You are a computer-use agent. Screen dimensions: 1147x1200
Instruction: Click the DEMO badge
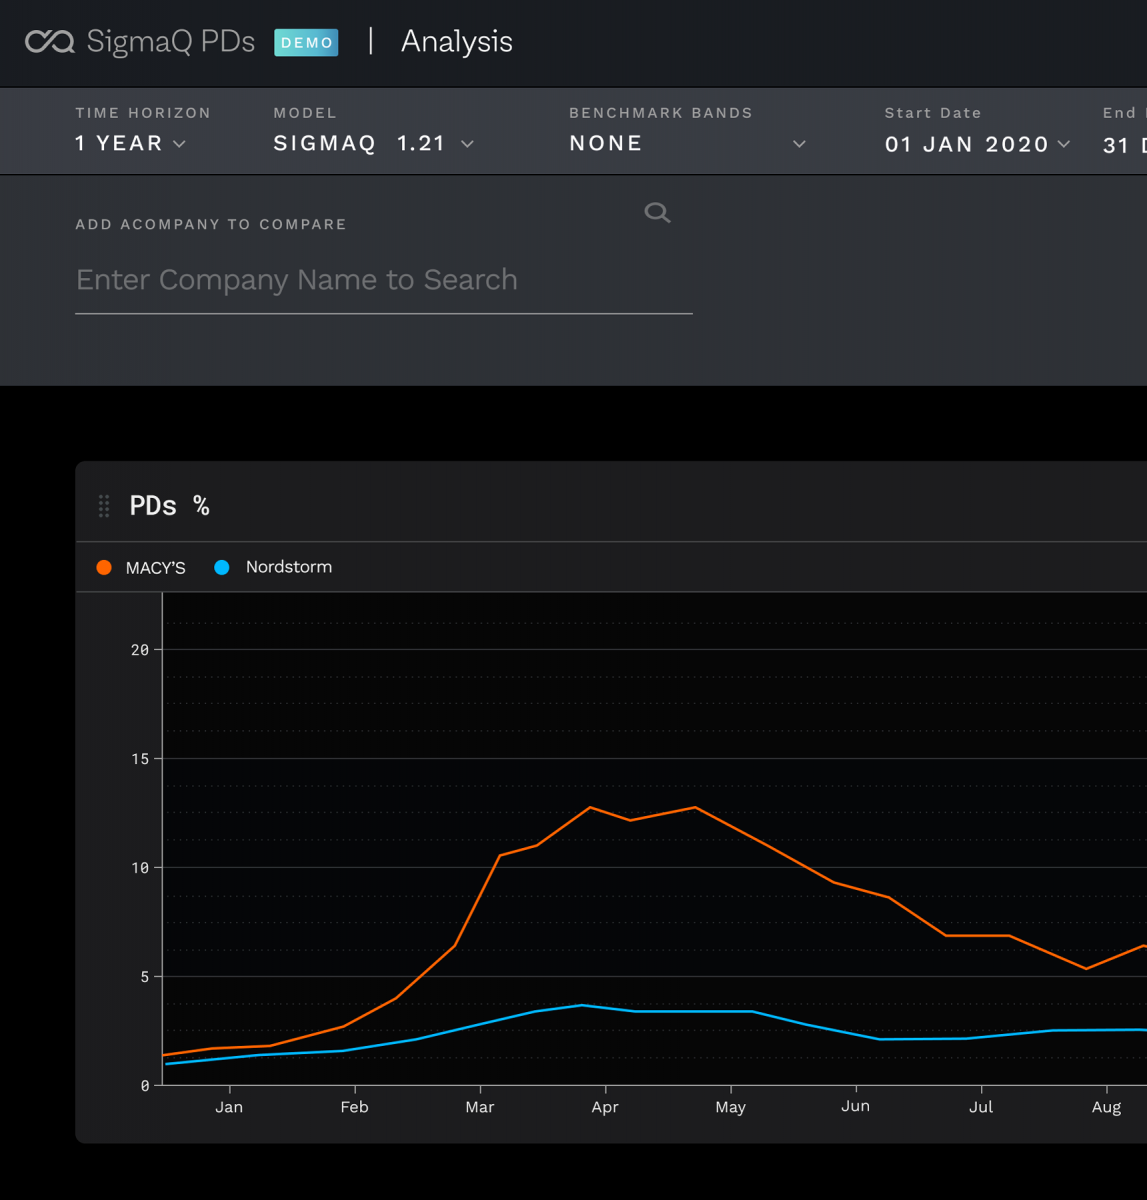pos(306,43)
